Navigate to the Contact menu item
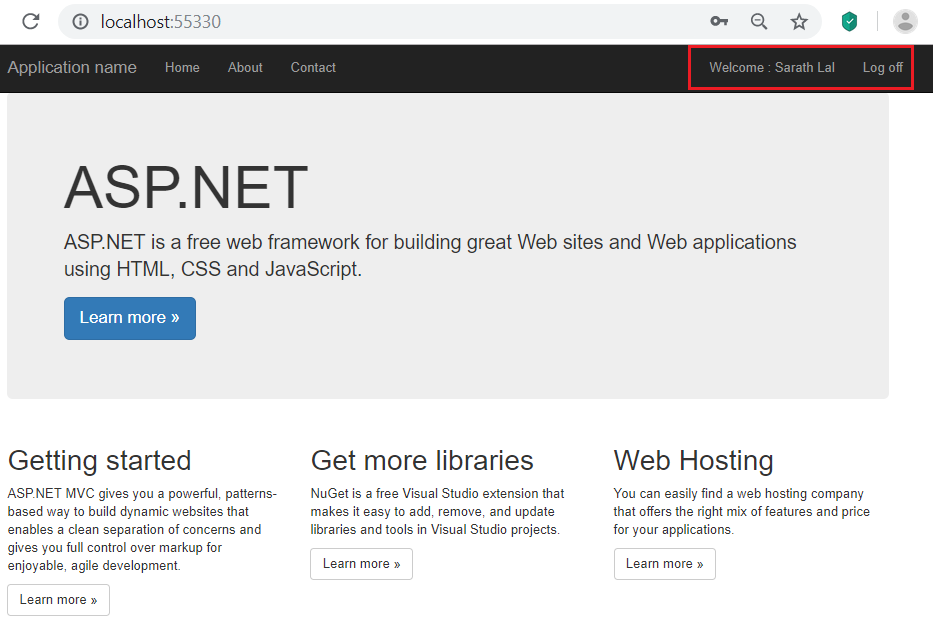Image resolution: width=933 pixels, height=632 pixels. [313, 67]
